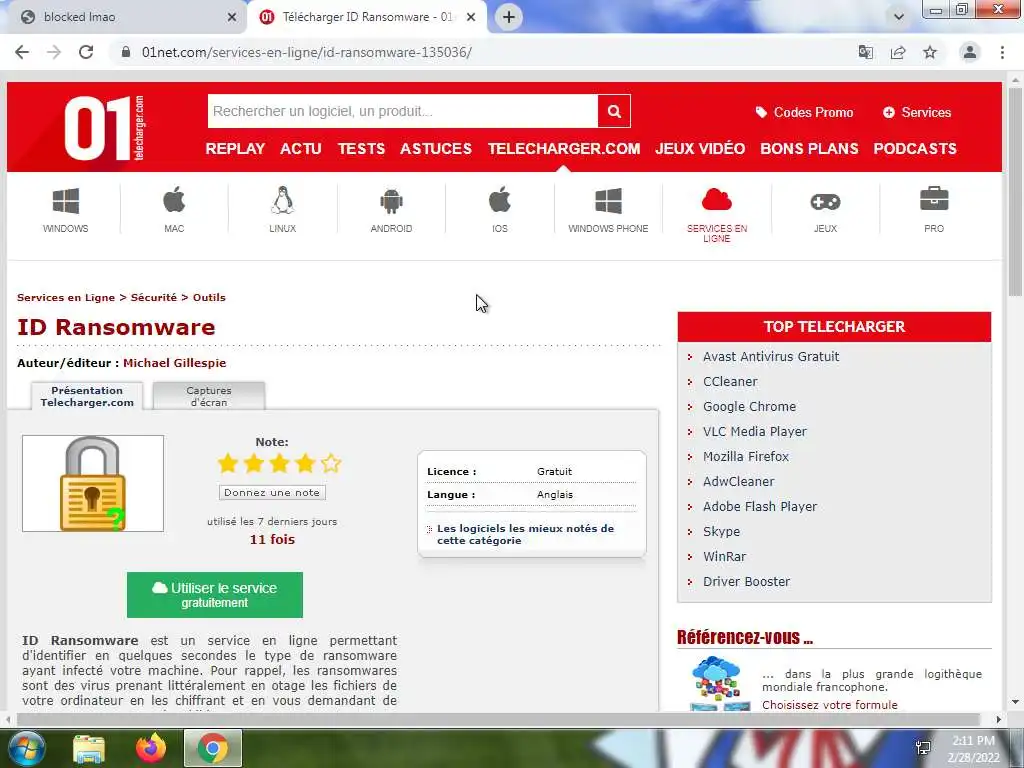Open the ACTU menu item
Viewport: 1024px width, 768px height.
301,149
